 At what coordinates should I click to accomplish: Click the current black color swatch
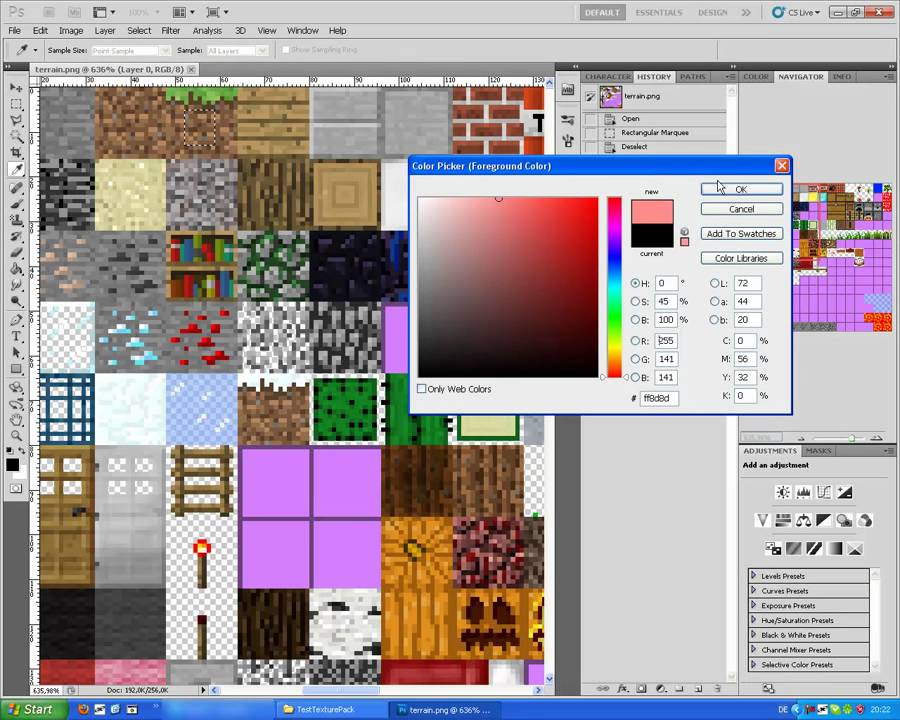tap(652, 235)
